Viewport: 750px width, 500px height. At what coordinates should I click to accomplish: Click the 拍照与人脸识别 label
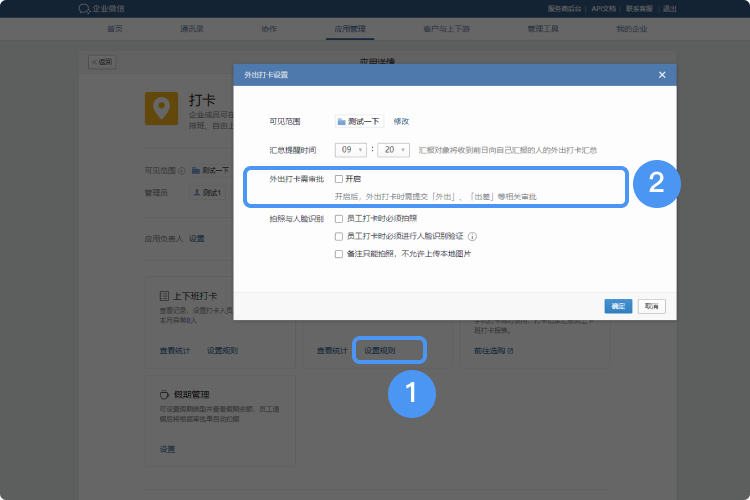point(297,219)
